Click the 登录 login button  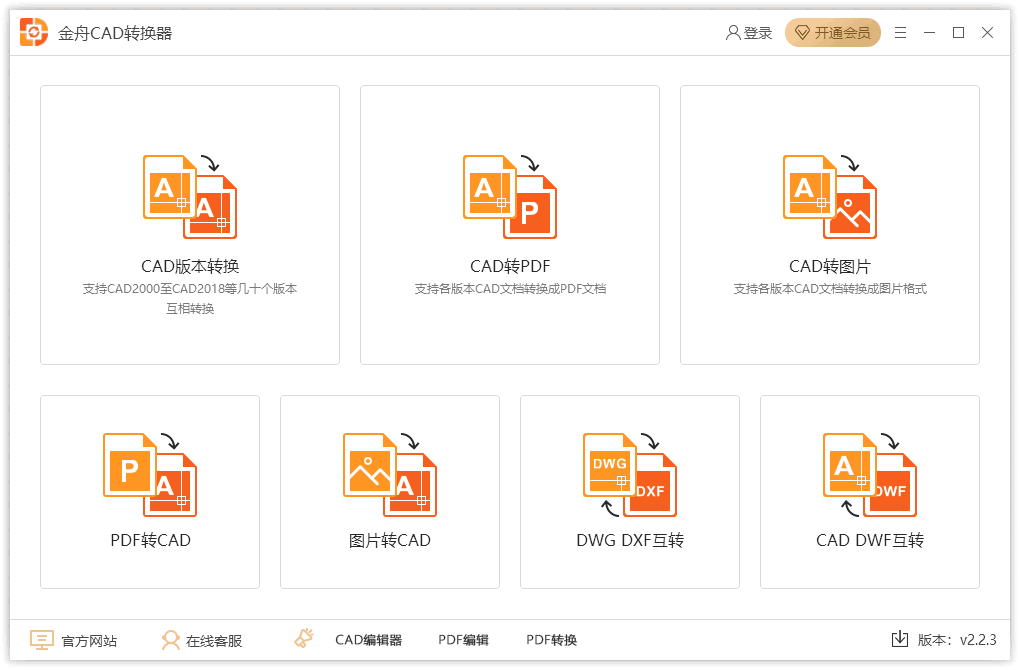click(749, 33)
